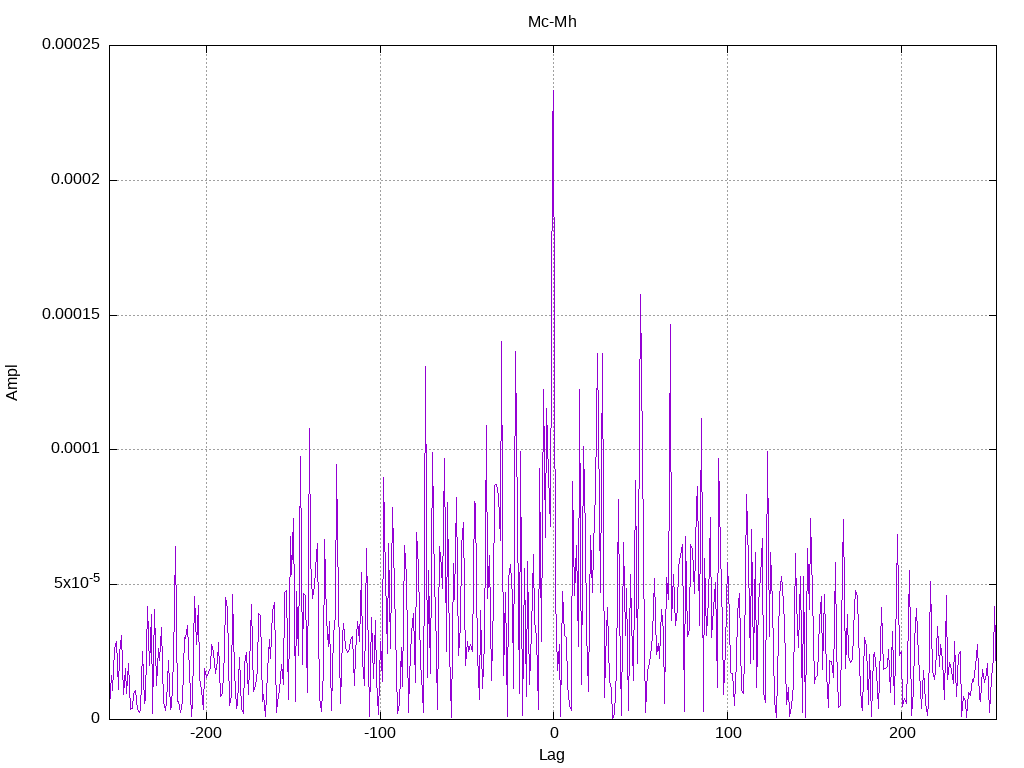Click the x-axis tick label -200
The image size is (1024, 768).
pos(206,733)
